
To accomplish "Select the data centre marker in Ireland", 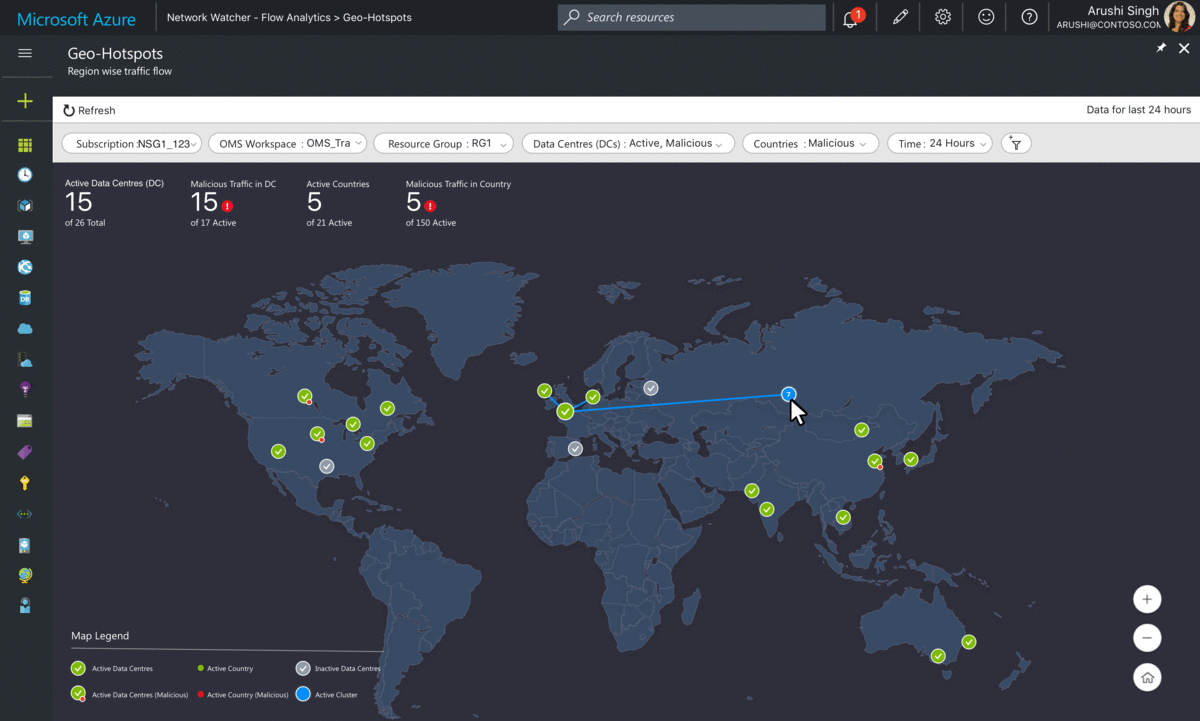I will click(x=544, y=391).
